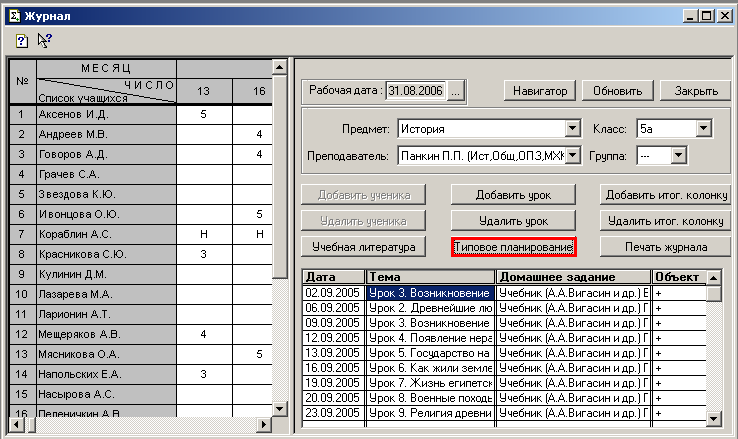Click the Тема column header
Image resolution: width=738 pixels, height=439 pixels.
click(430, 276)
